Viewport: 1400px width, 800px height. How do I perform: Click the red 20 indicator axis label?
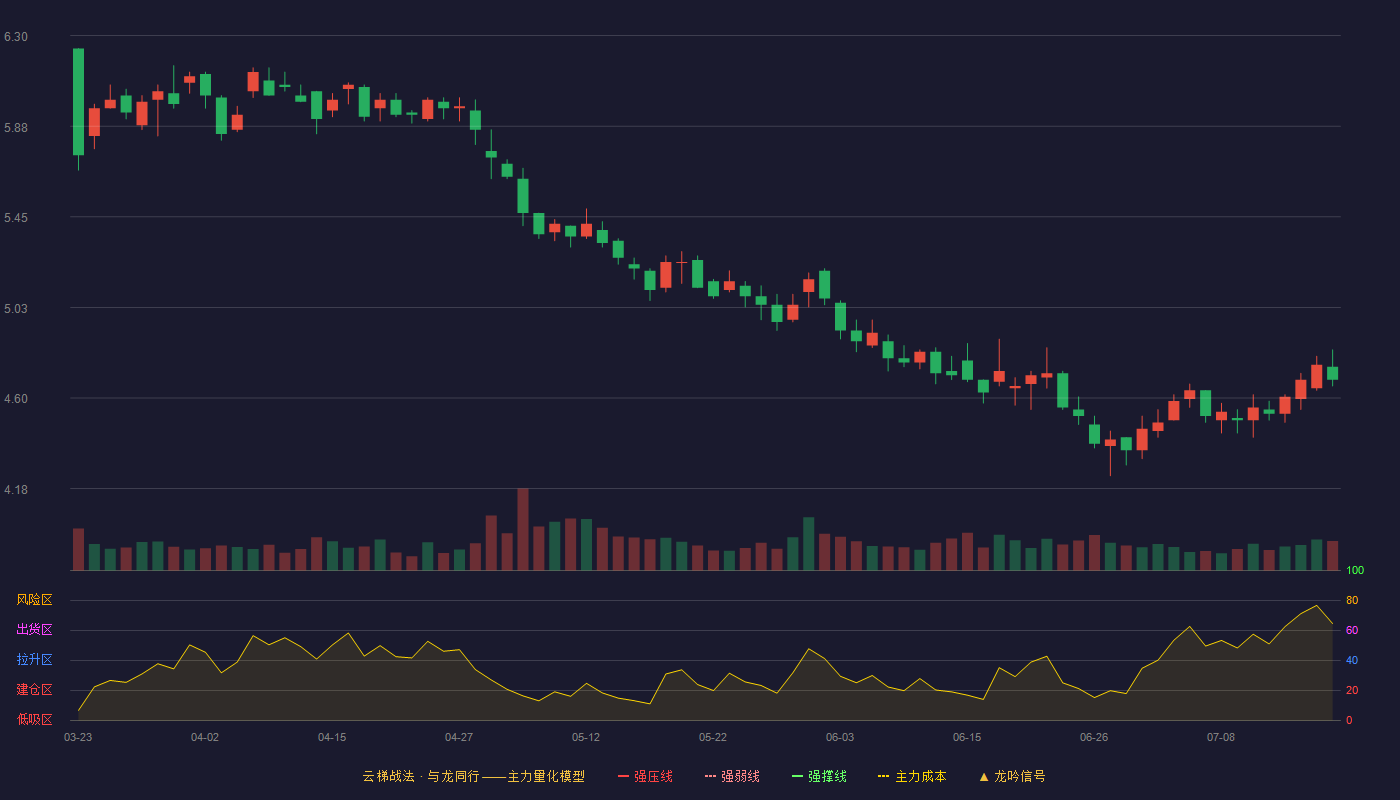(1352, 690)
